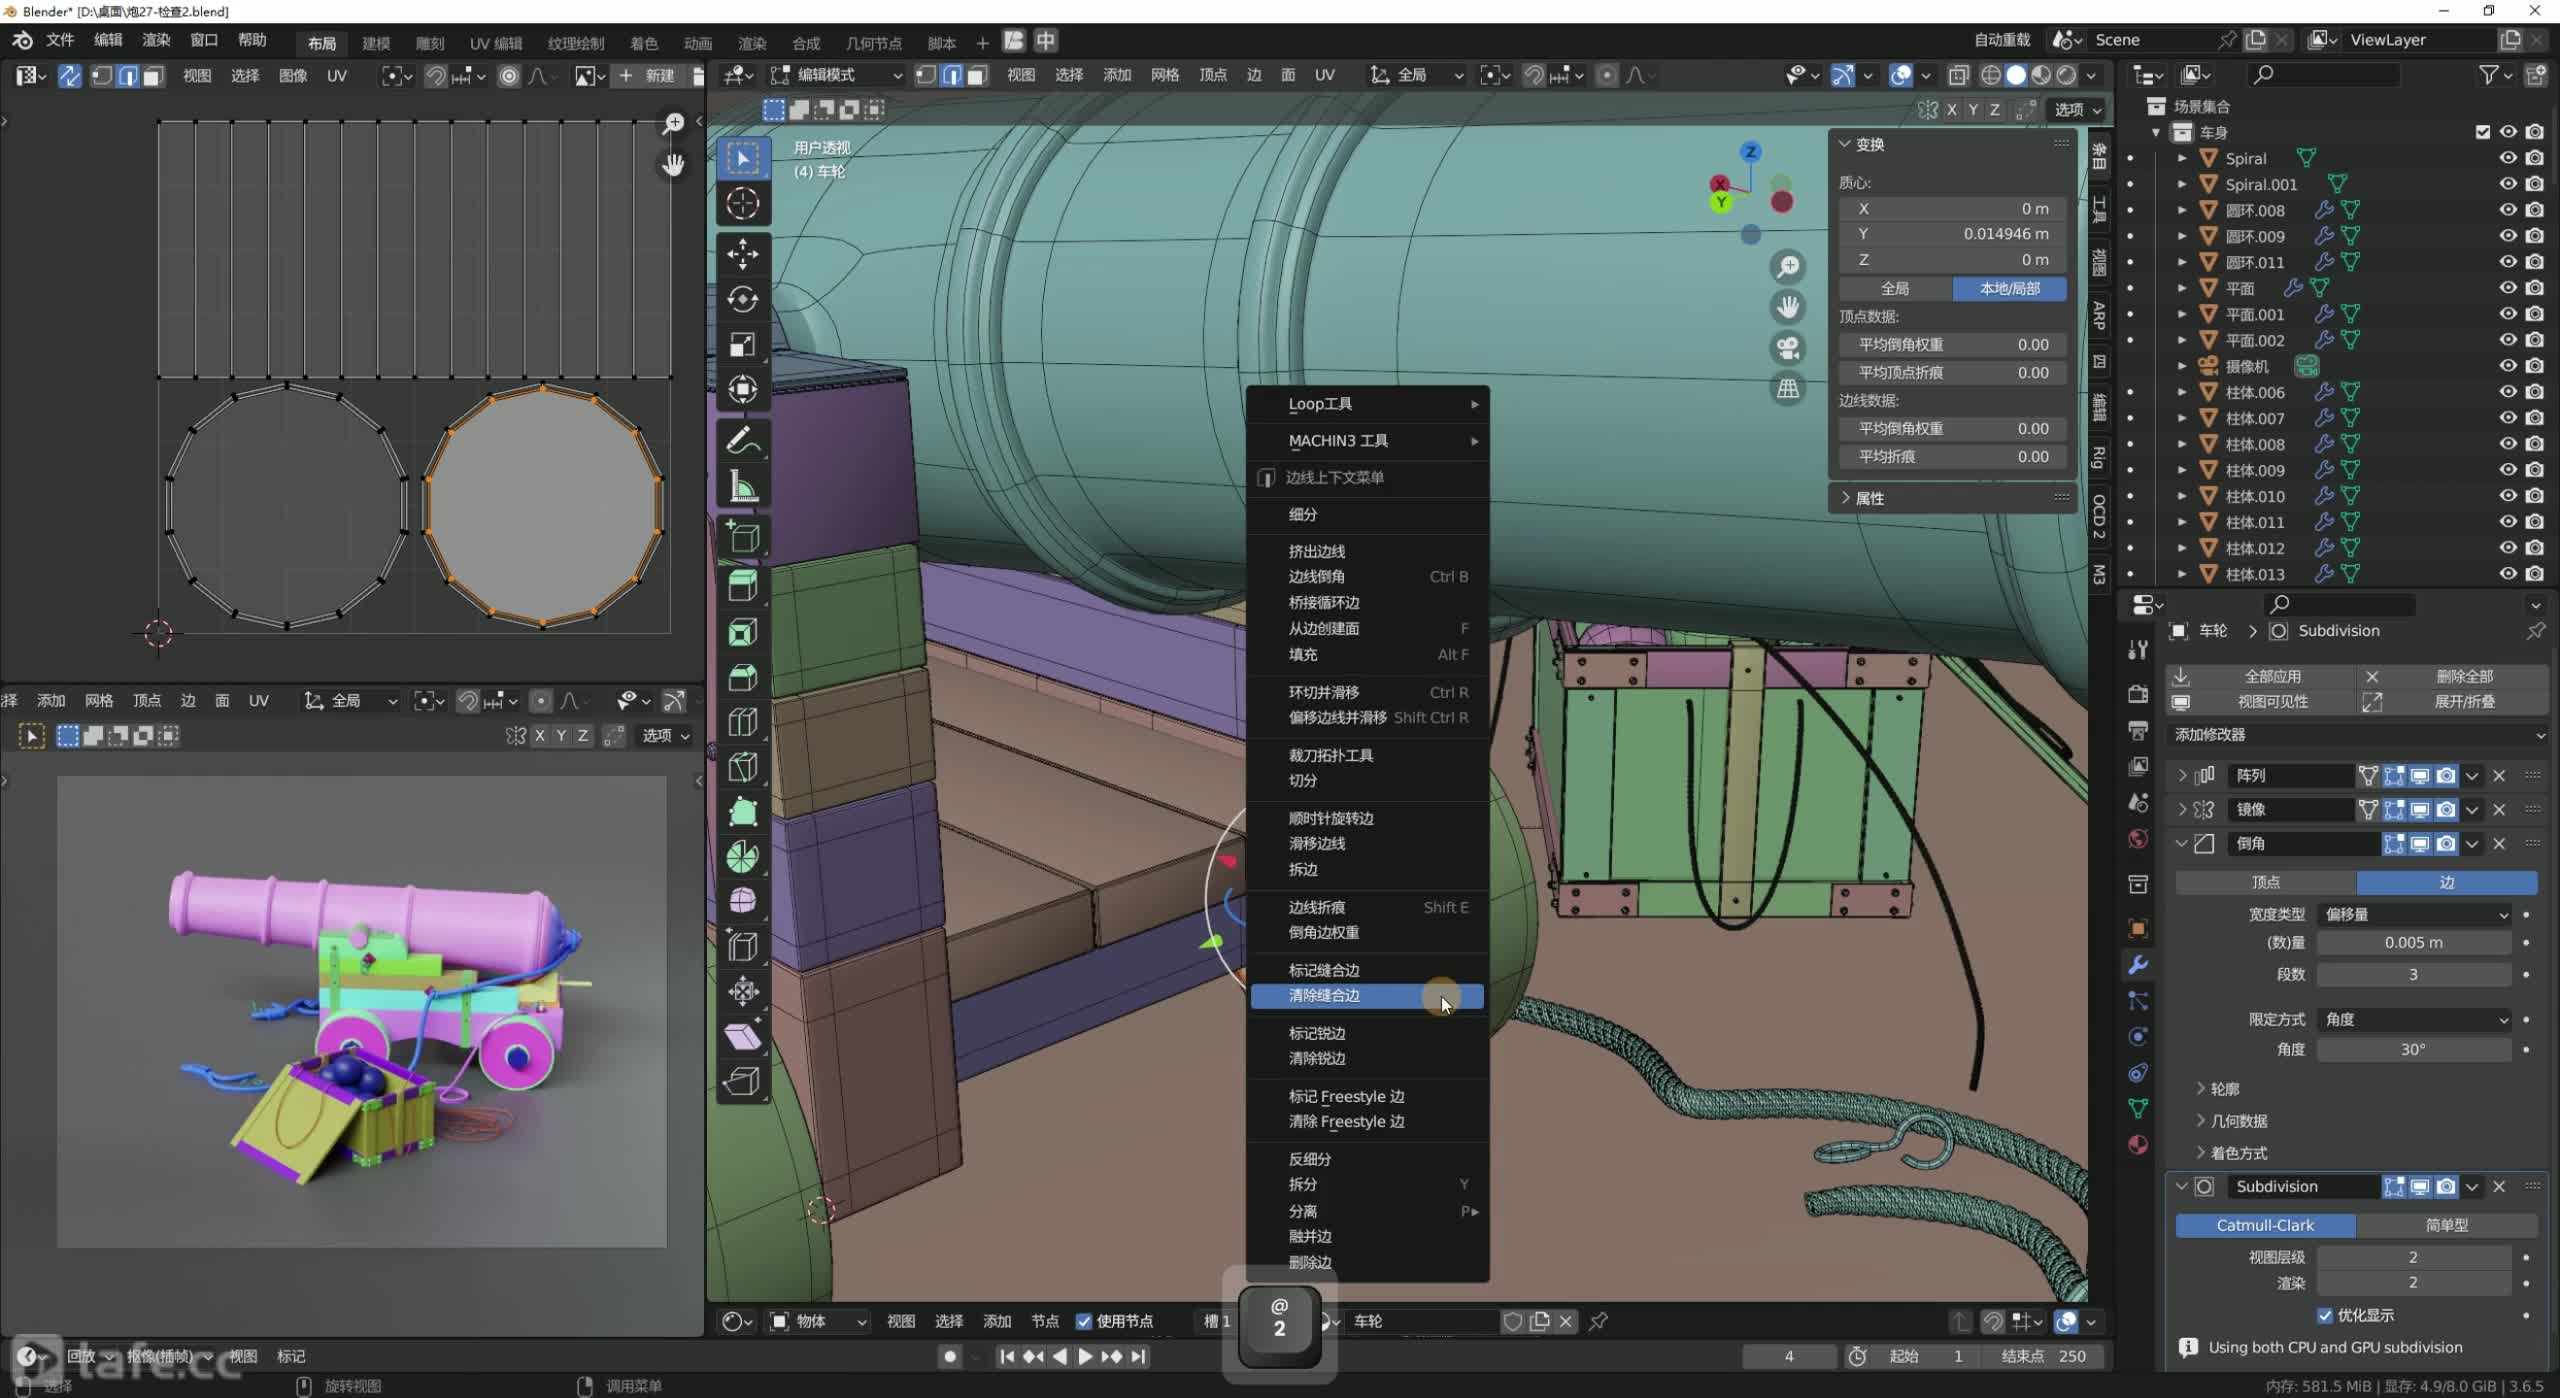Image resolution: width=2560 pixels, height=1398 pixels.
Task: Toggle 使用节点 checkbox in shader editor header
Action: 1084,1321
